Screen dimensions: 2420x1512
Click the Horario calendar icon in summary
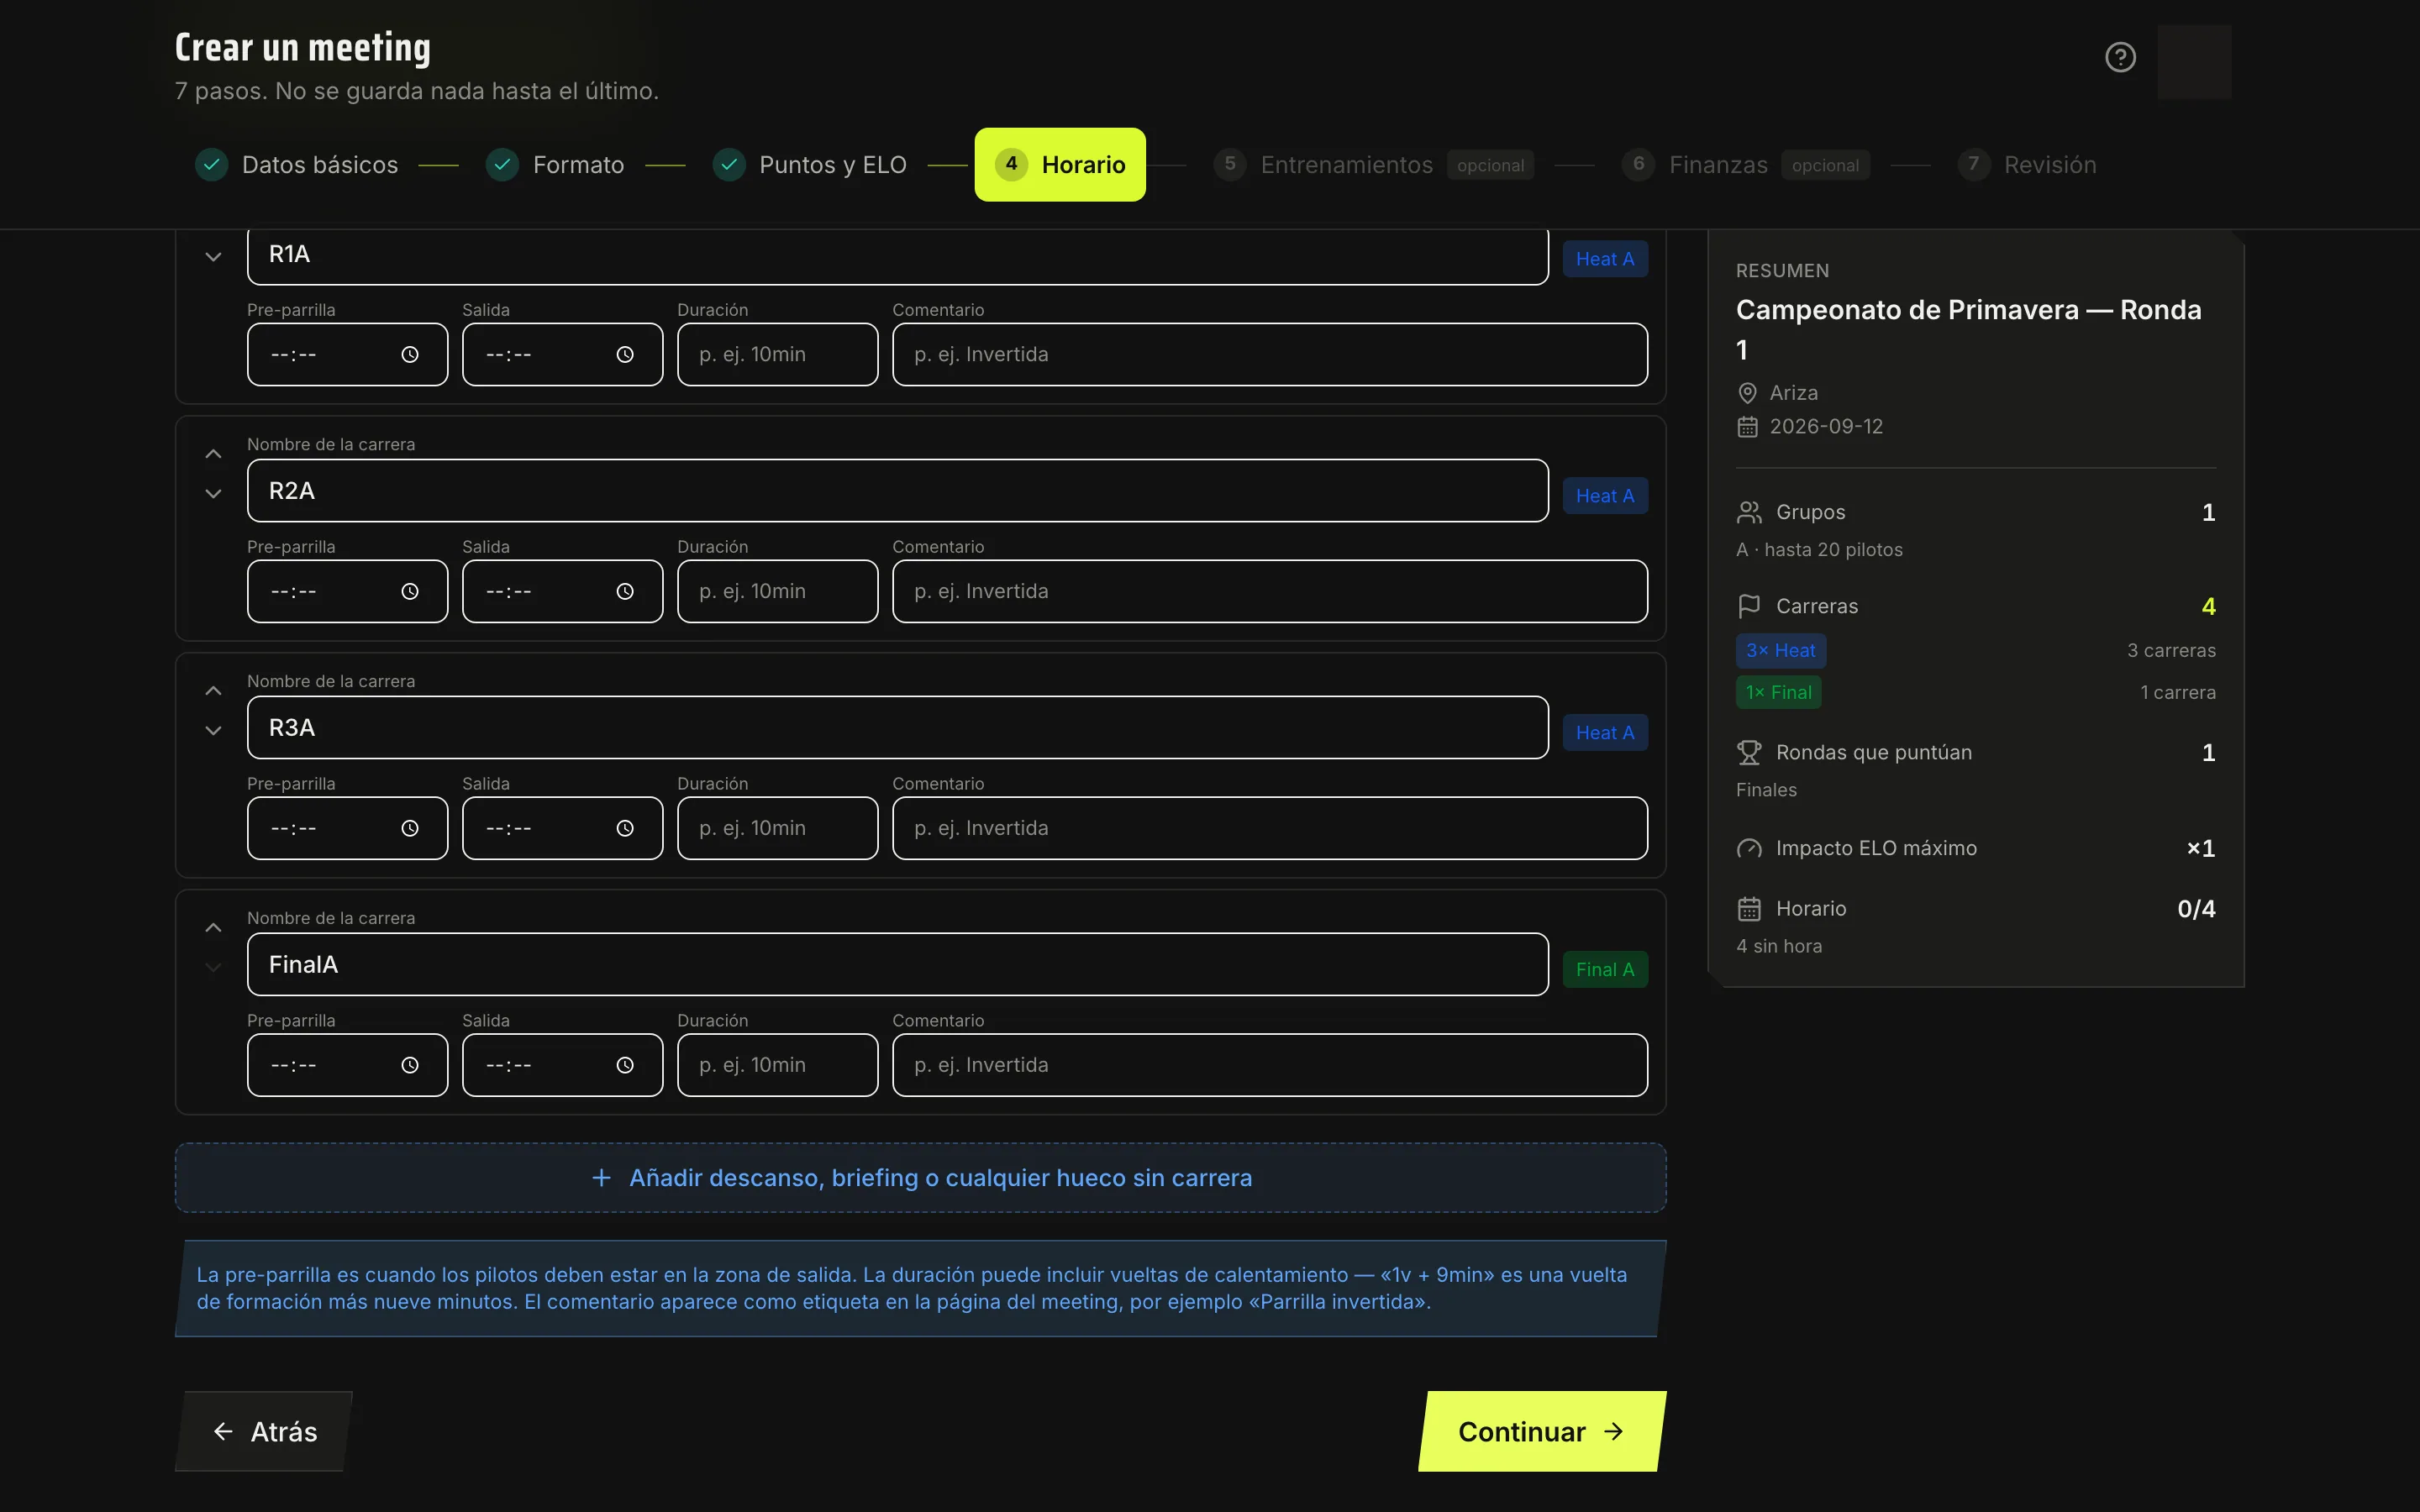[1749, 909]
